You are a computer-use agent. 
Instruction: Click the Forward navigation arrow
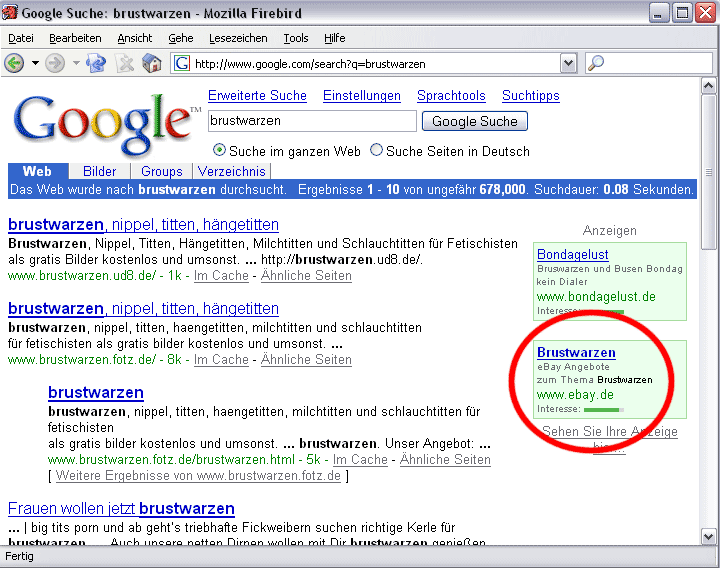(x=55, y=63)
